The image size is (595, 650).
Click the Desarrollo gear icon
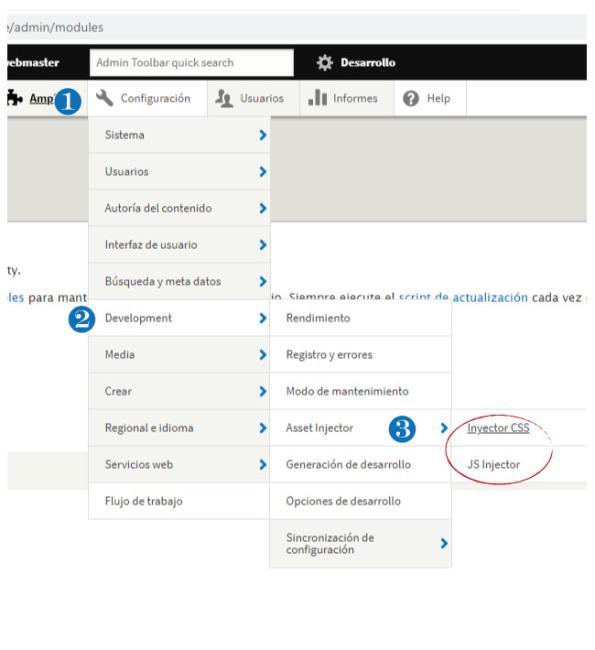pyautogui.click(x=325, y=63)
